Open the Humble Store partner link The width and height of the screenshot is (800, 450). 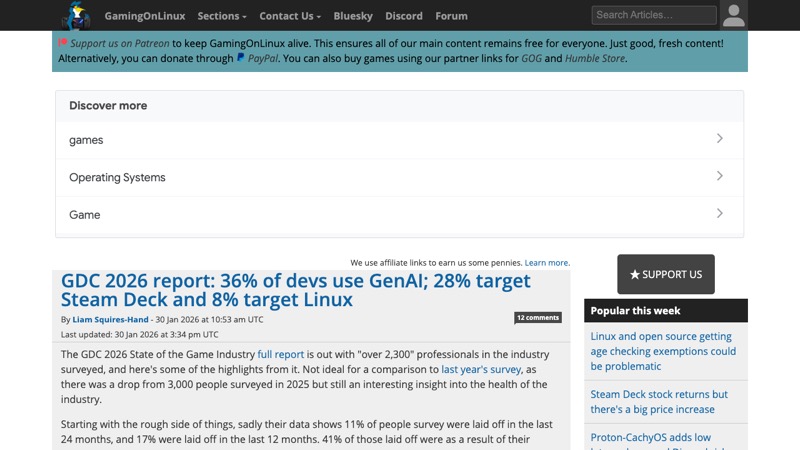(594, 58)
